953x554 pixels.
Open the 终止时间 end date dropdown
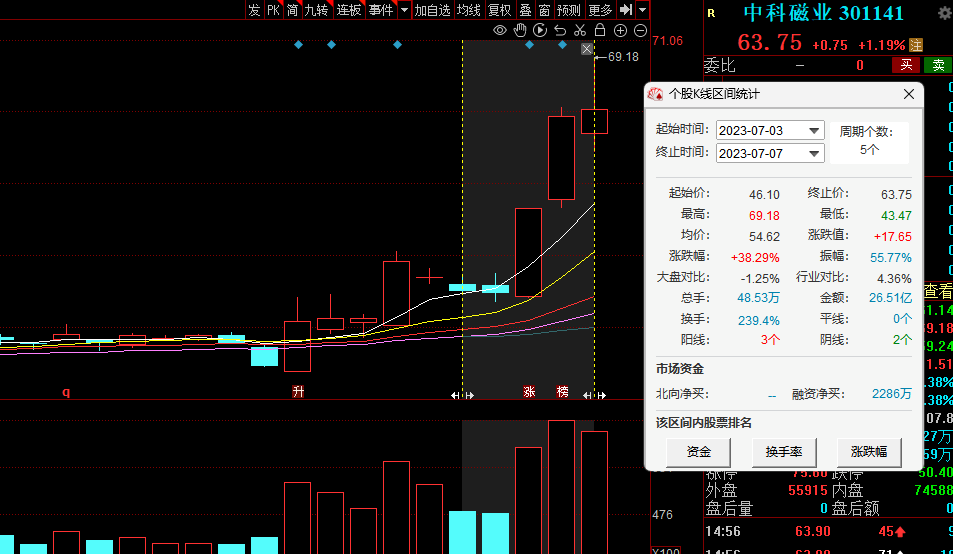(x=814, y=154)
